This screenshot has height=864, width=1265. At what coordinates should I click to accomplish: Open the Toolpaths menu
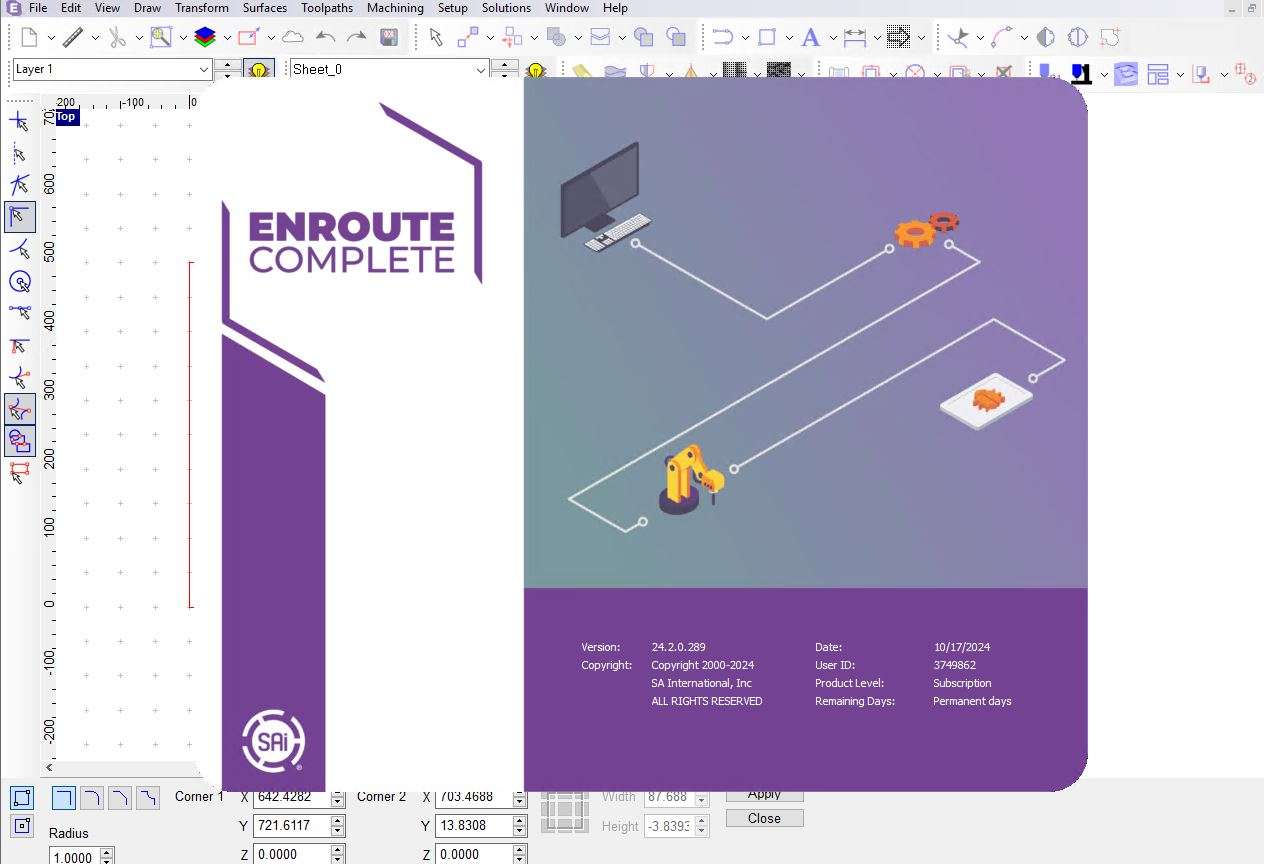(x=326, y=8)
